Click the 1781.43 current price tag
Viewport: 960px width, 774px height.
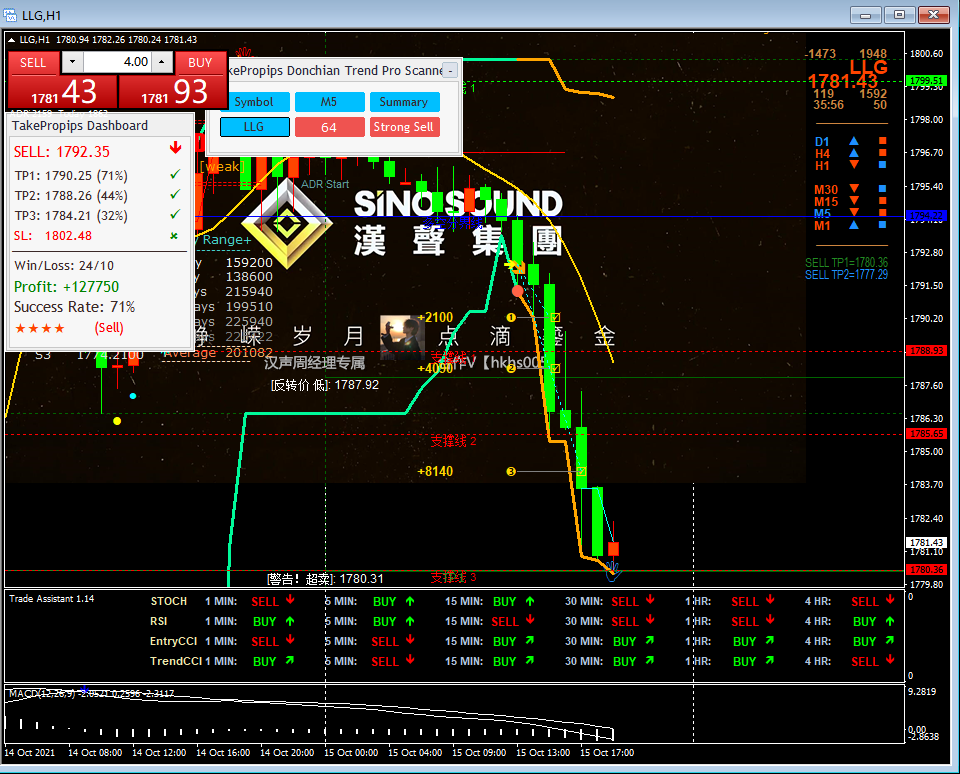926,543
